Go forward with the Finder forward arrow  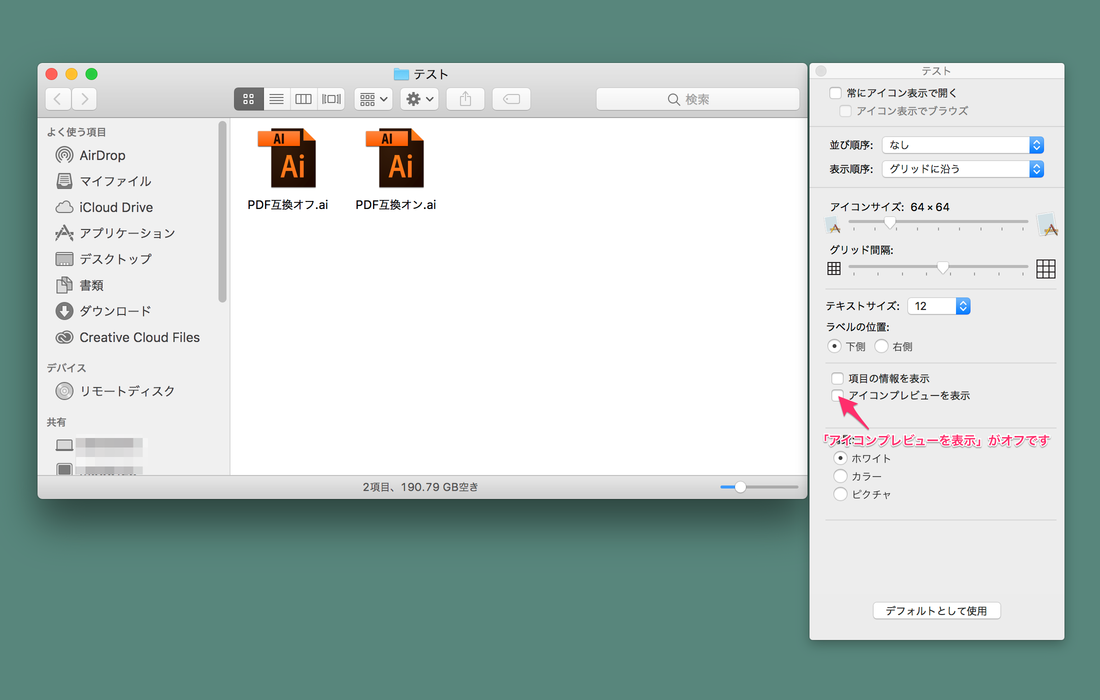(84, 99)
